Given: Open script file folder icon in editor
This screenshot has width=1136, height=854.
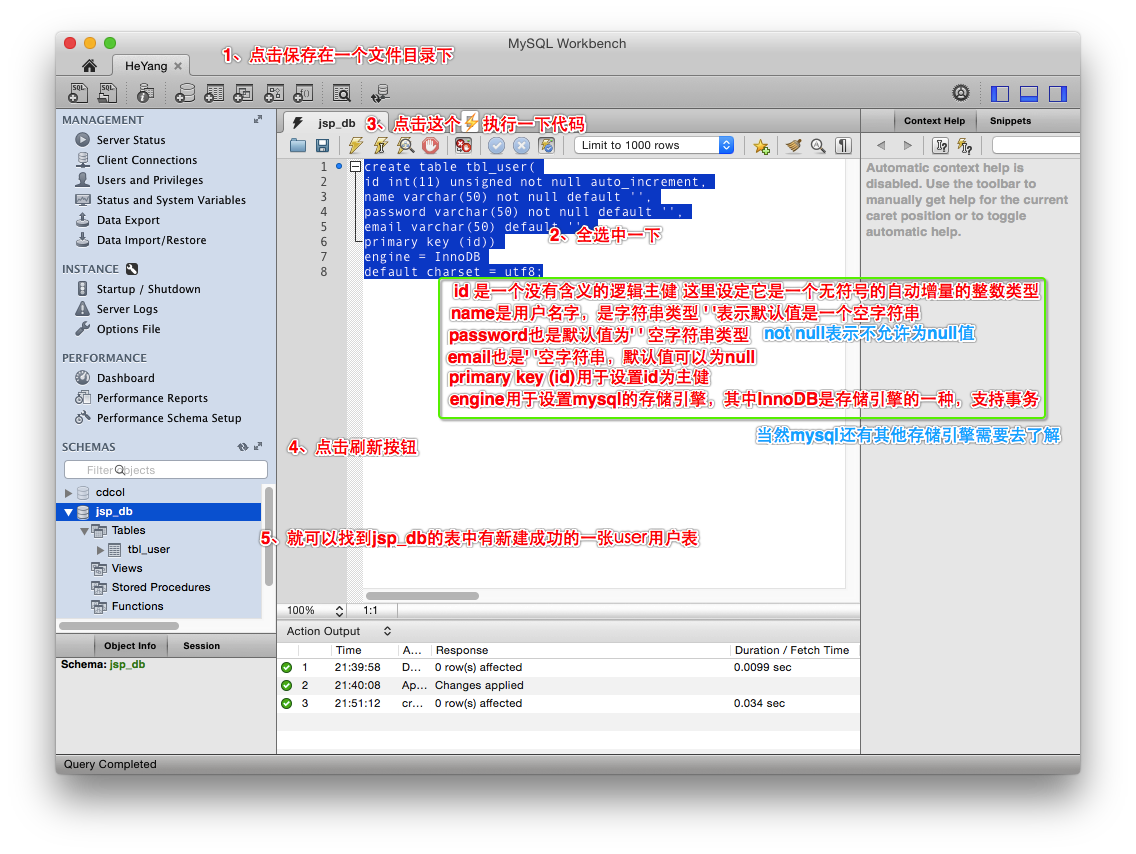Looking at the screenshot, I should tap(298, 146).
